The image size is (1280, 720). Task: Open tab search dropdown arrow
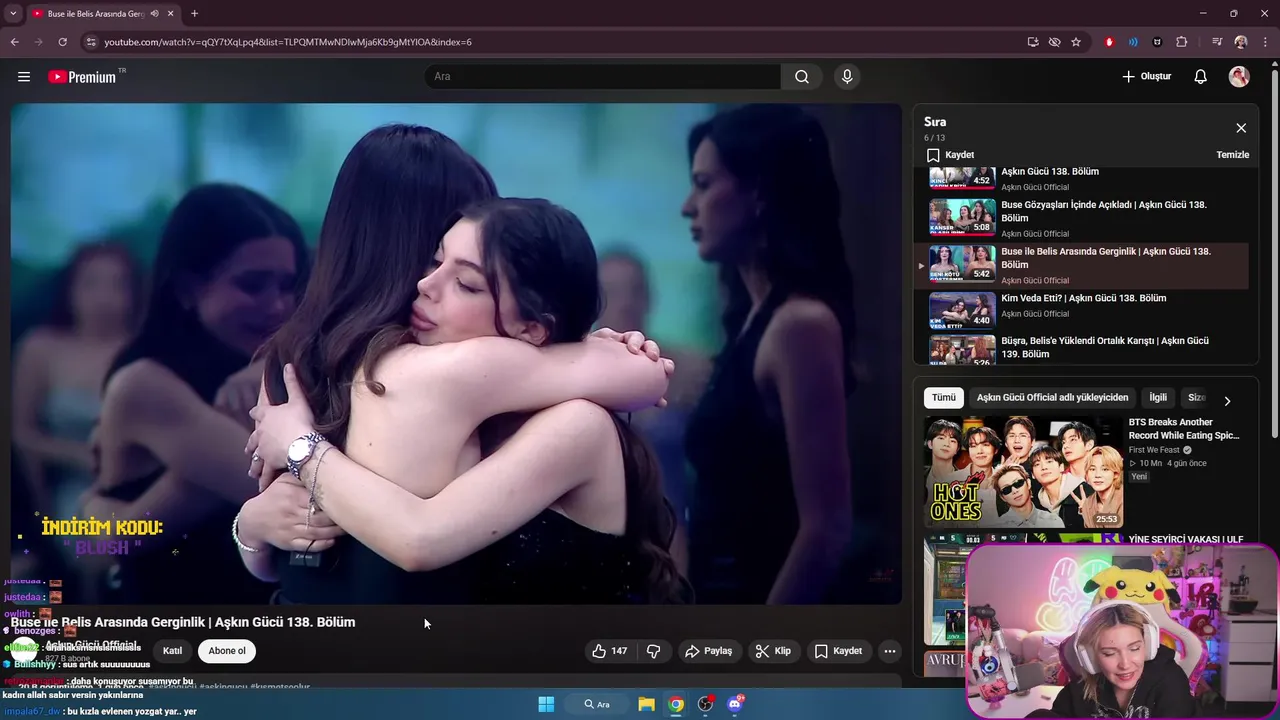click(x=12, y=14)
